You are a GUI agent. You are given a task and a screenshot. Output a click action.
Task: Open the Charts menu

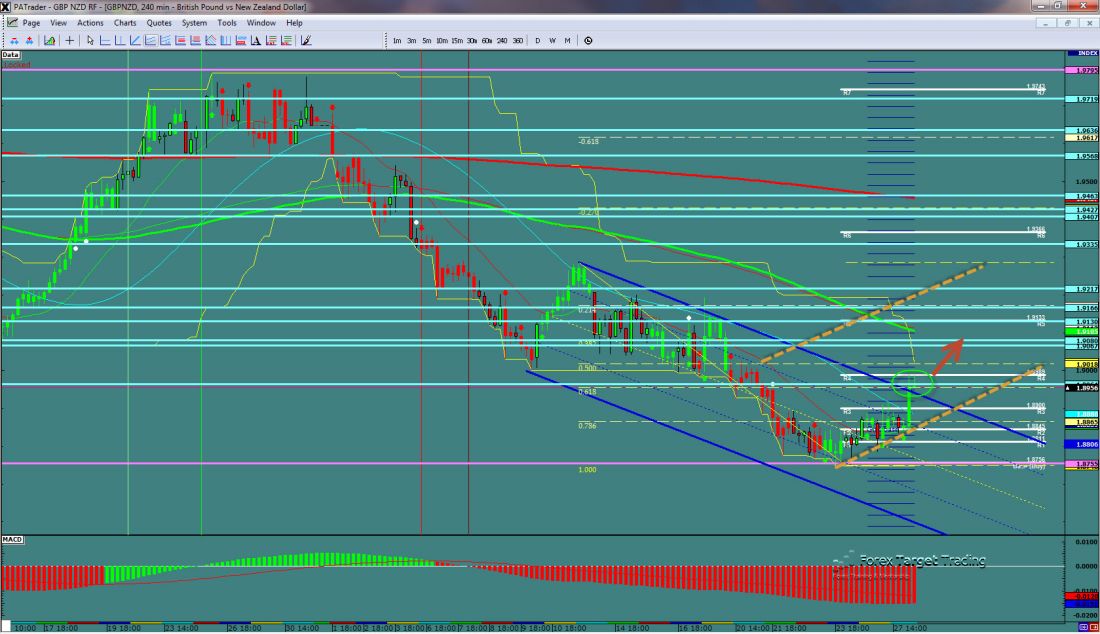click(125, 22)
